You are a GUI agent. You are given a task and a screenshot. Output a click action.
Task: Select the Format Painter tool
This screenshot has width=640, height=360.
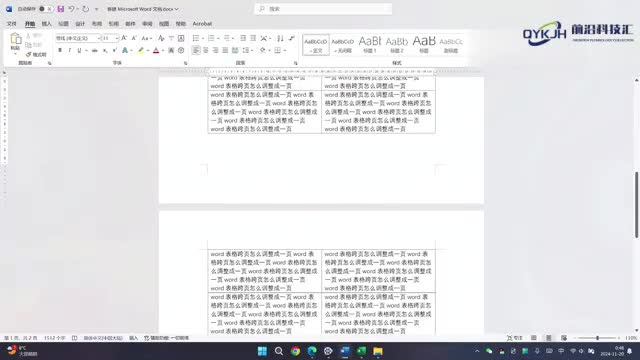36,54
